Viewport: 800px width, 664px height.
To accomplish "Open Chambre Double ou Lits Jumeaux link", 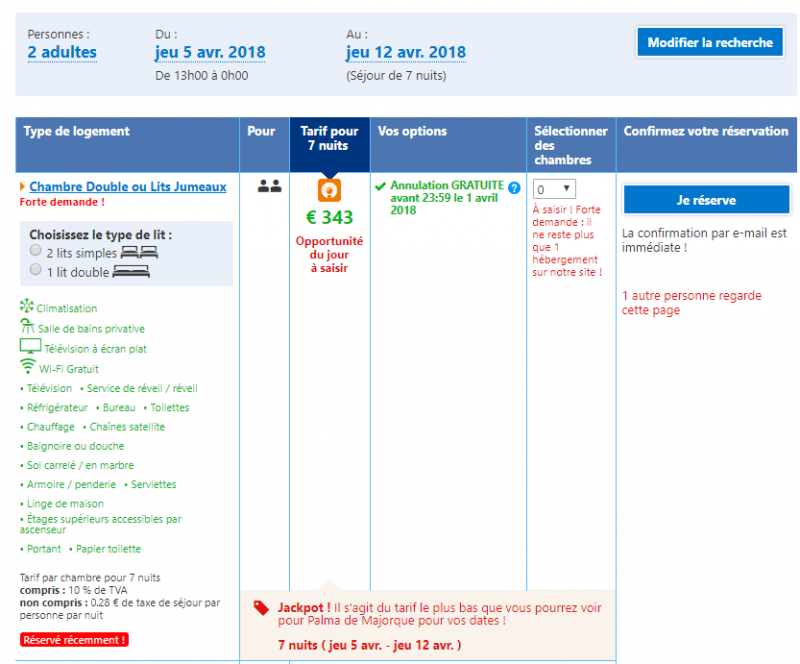I will pos(128,187).
